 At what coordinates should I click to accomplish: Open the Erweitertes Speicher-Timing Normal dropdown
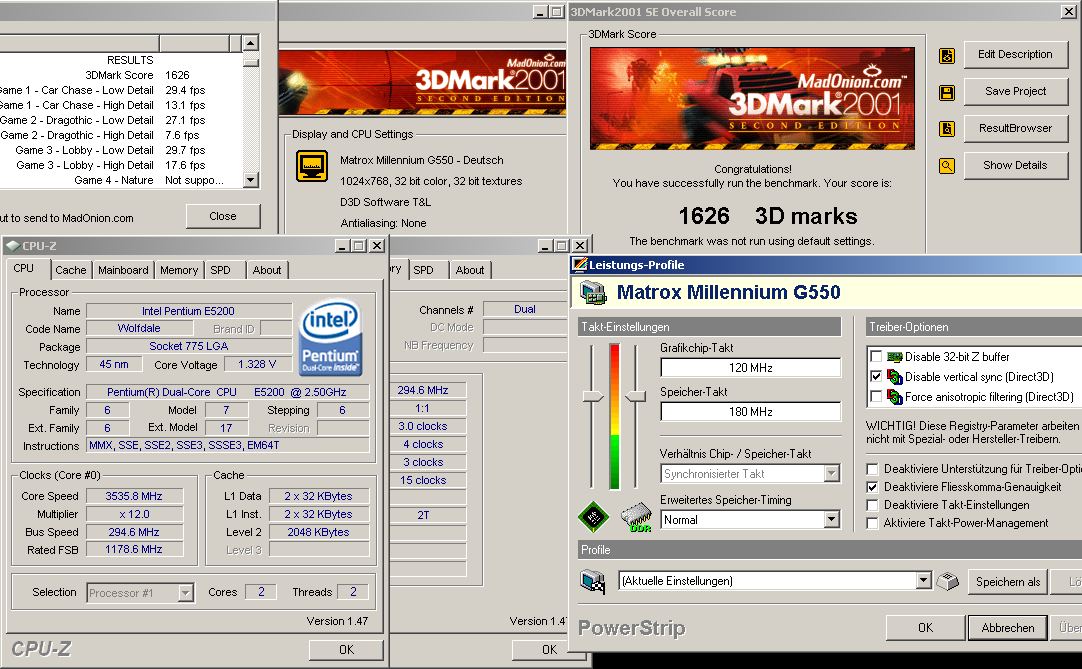click(832, 520)
